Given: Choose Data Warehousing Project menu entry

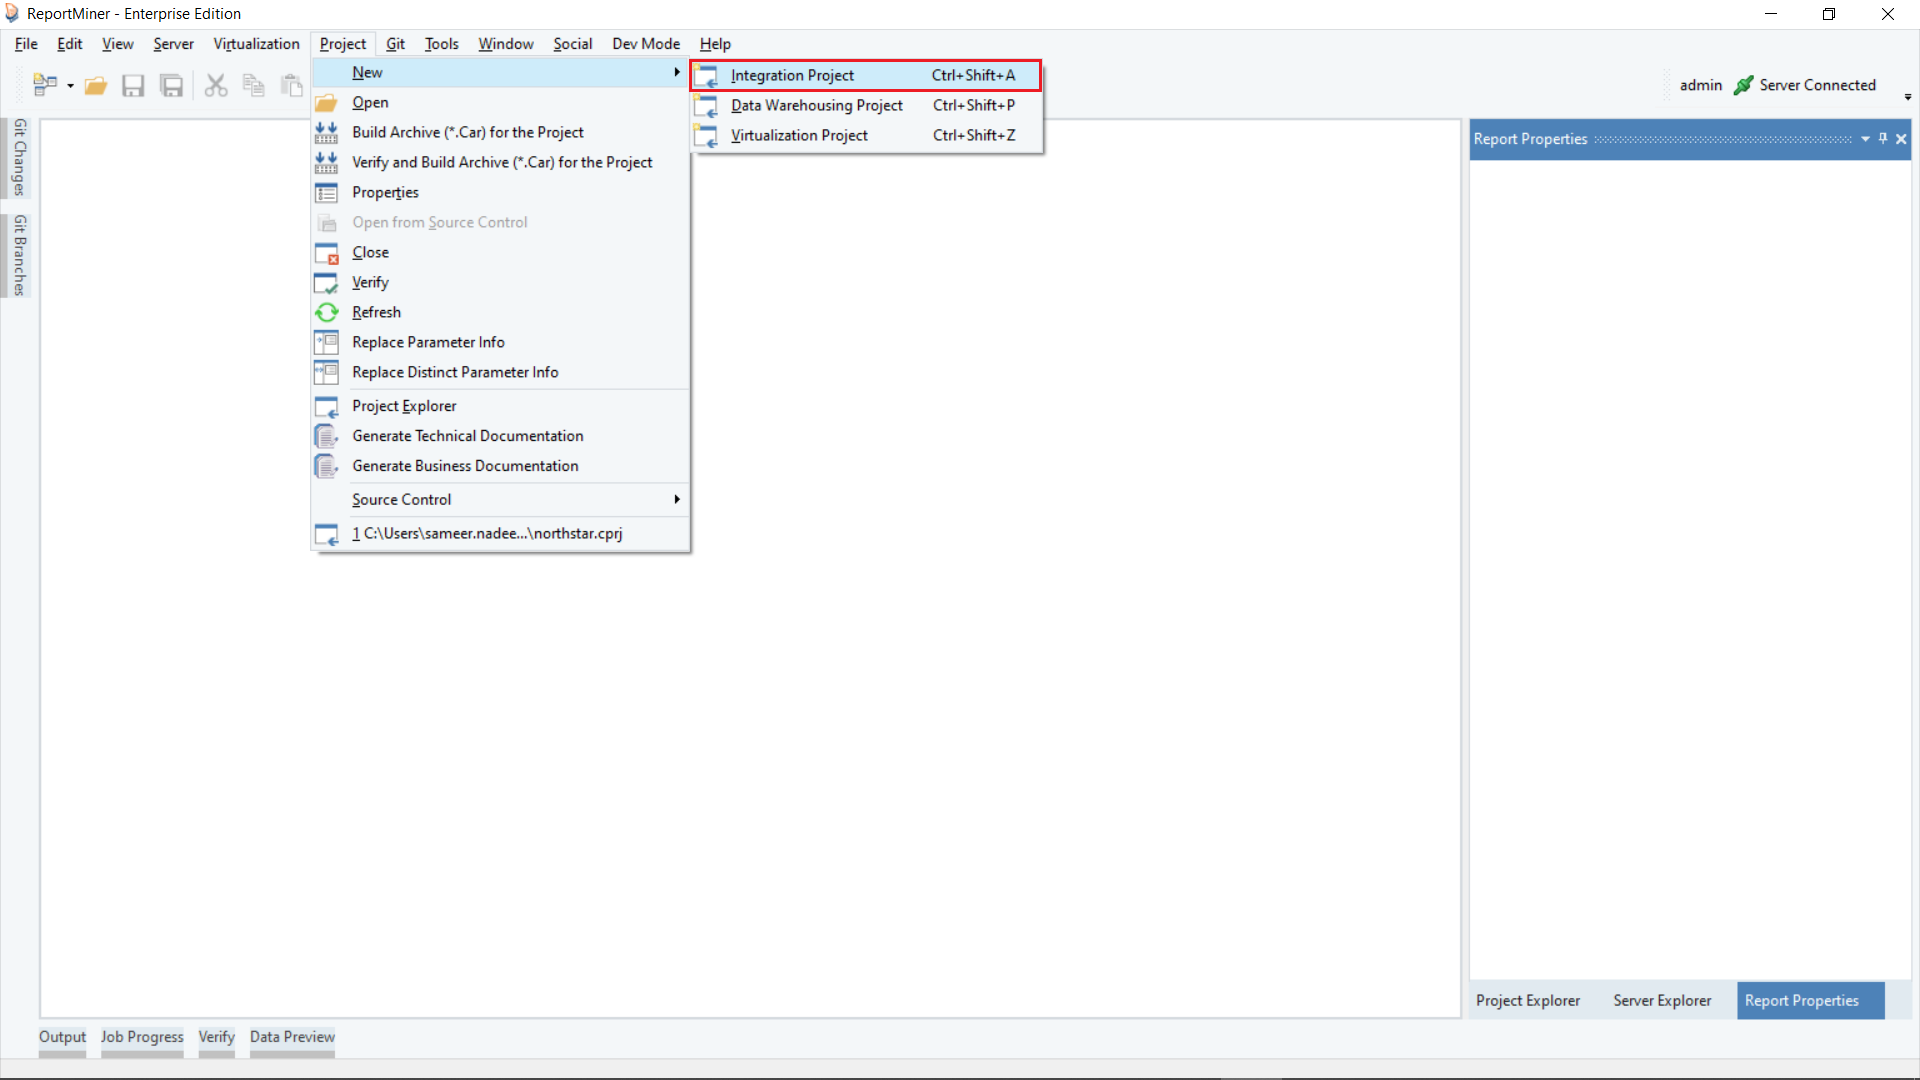Looking at the screenshot, I should (x=816, y=105).
